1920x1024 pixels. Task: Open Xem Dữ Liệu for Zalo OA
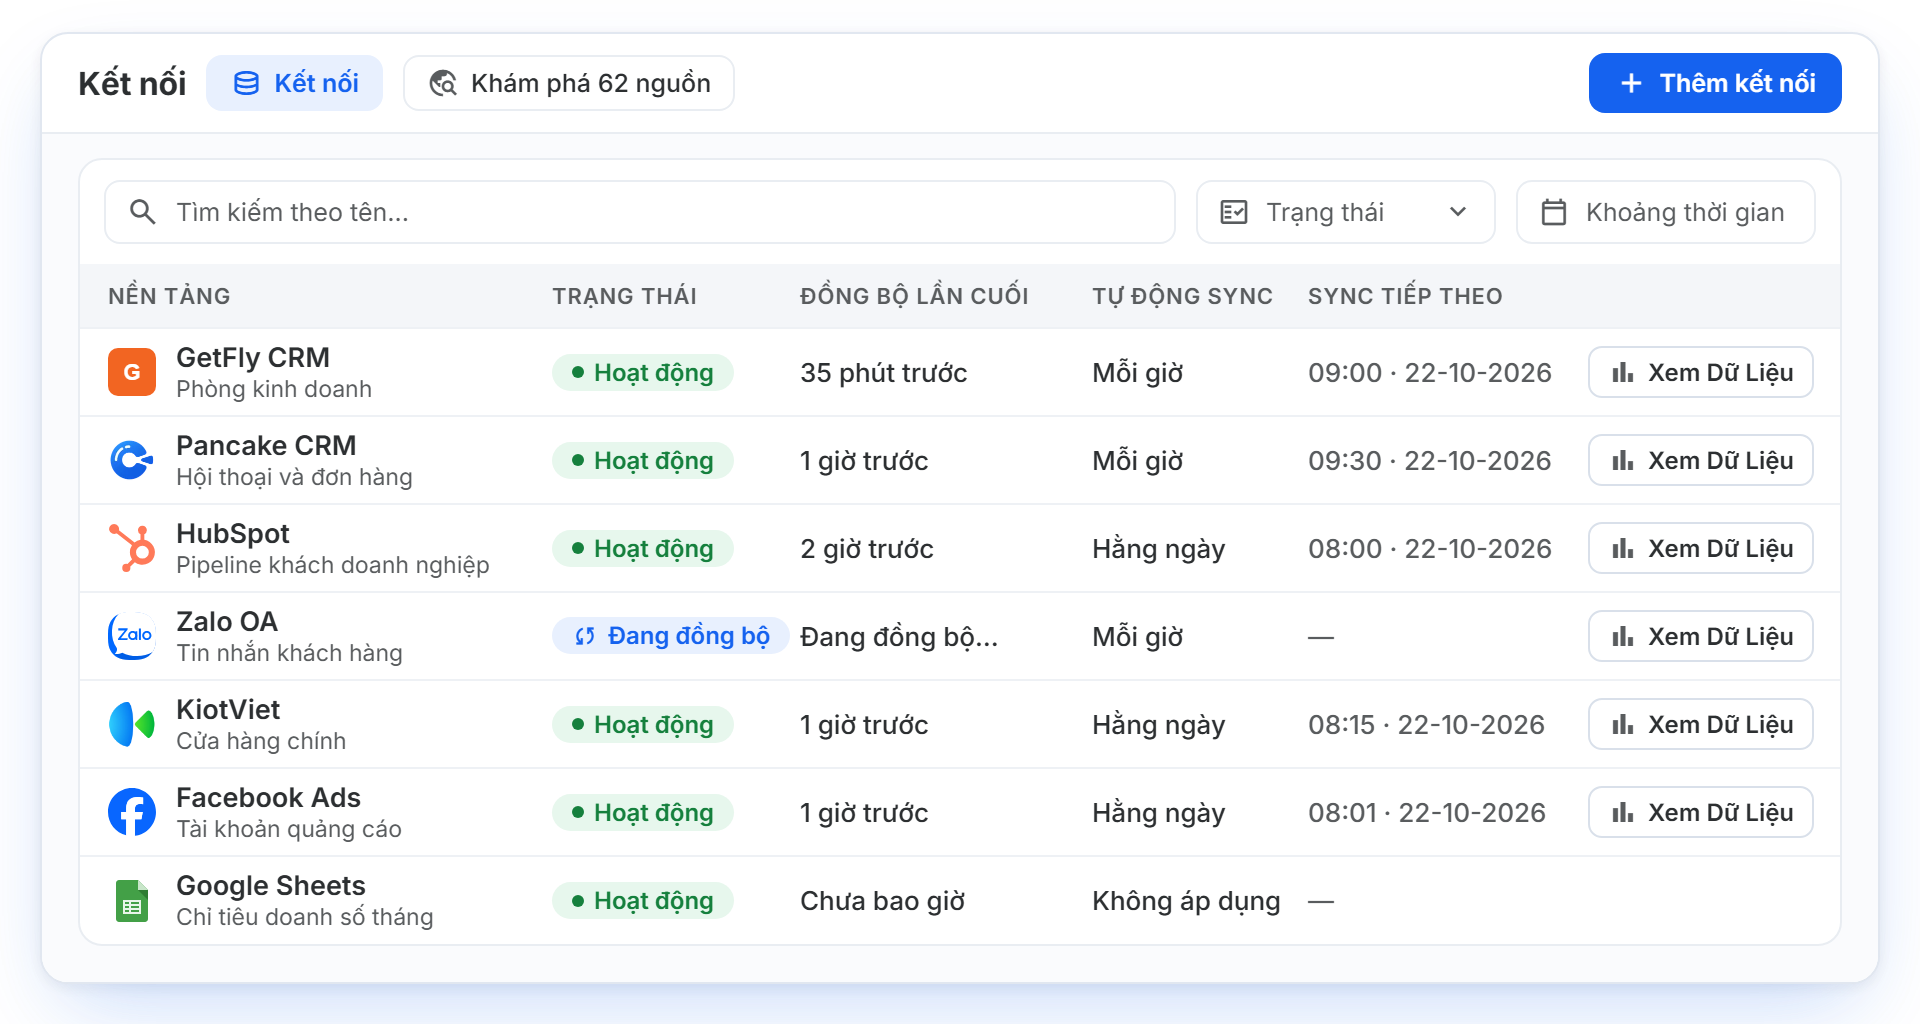tap(1701, 636)
